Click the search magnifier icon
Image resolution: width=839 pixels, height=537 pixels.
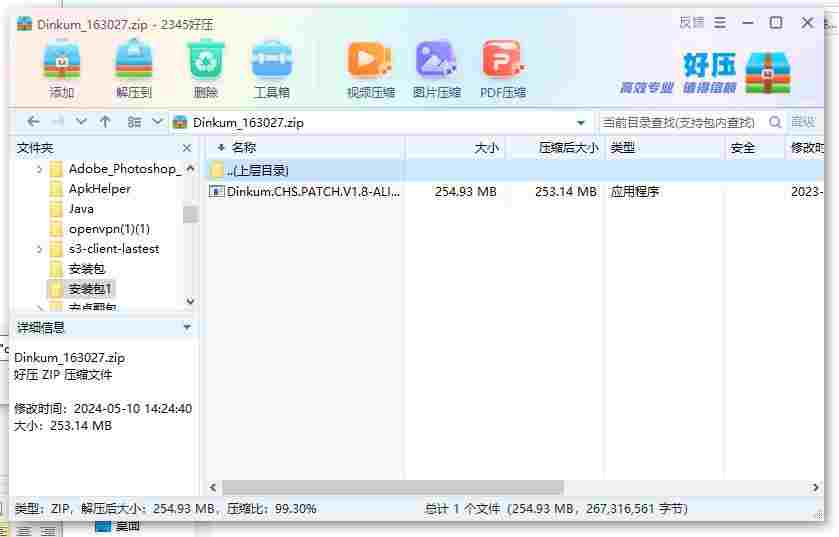point(774,122)
